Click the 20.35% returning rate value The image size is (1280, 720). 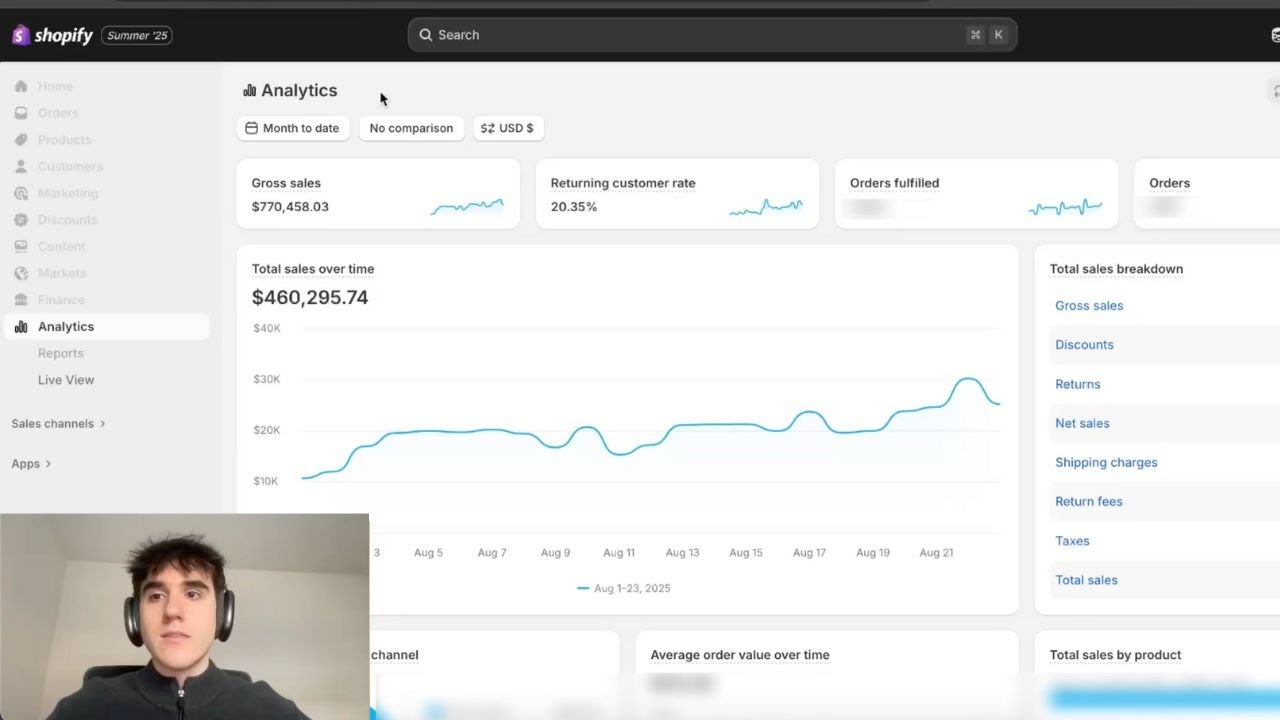coord(574,207)
